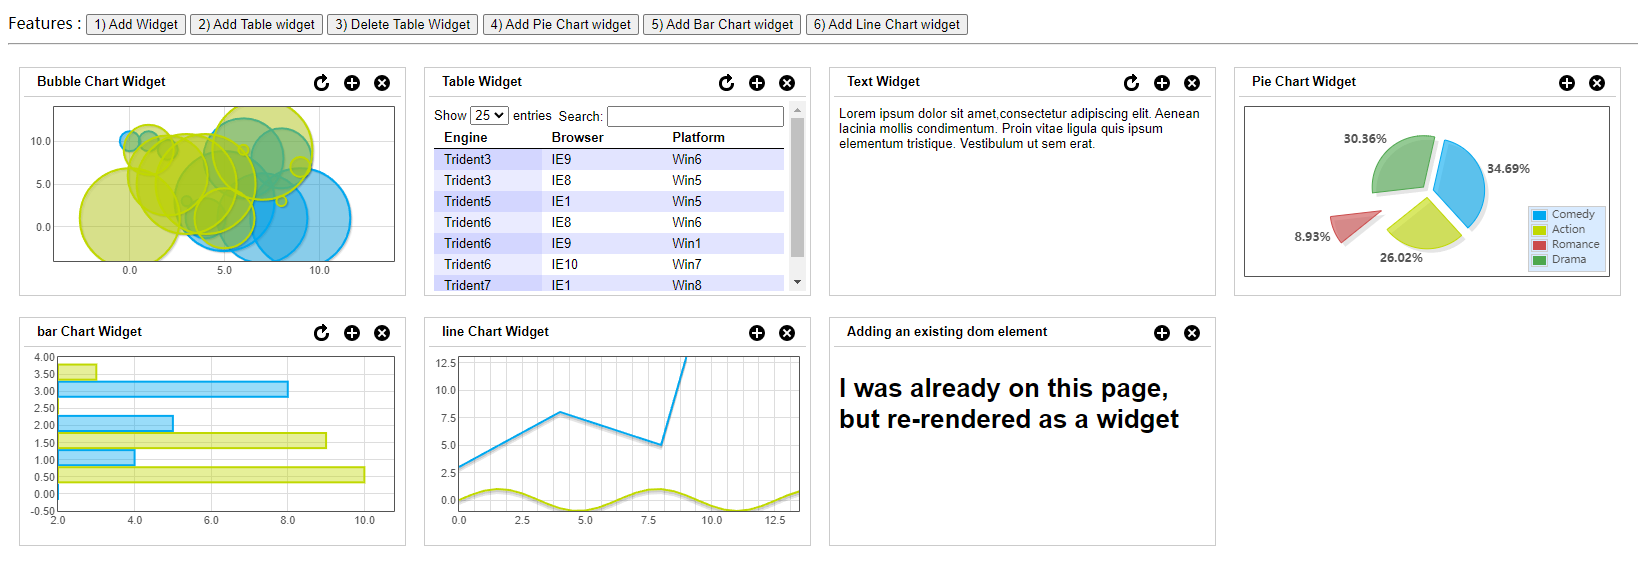Focus the table Search field
The width and height of the screenshot is (1638, 562).
[695, 117]
